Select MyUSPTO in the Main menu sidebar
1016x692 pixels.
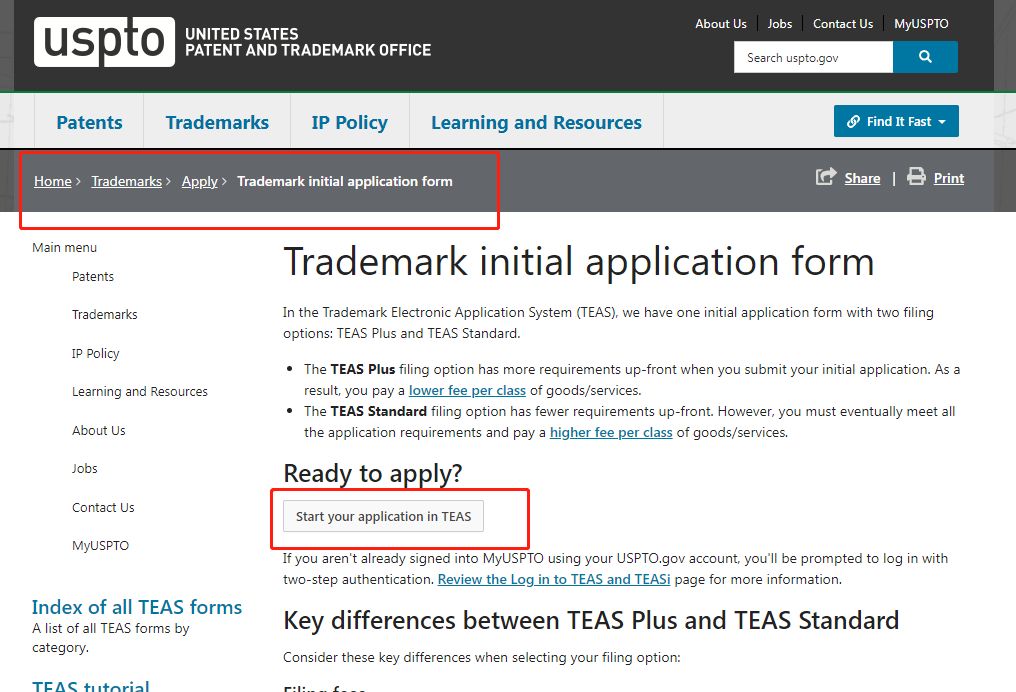coord(100,546)
